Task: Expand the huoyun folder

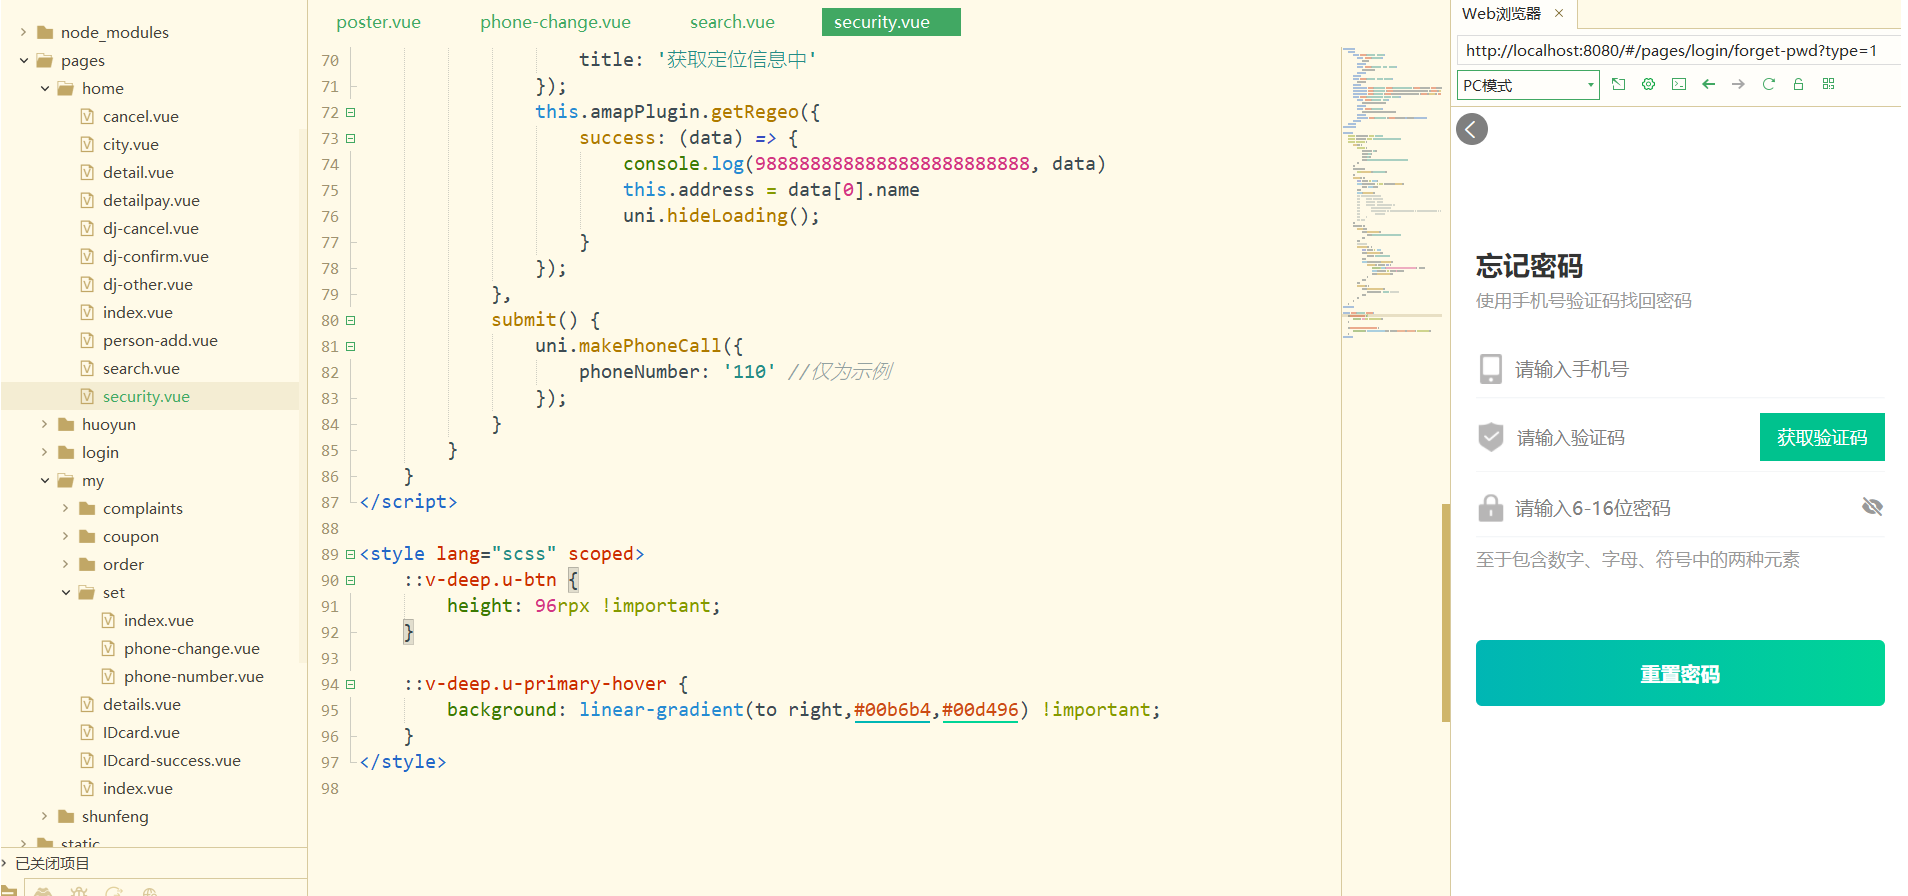Action: click(45, 425)
